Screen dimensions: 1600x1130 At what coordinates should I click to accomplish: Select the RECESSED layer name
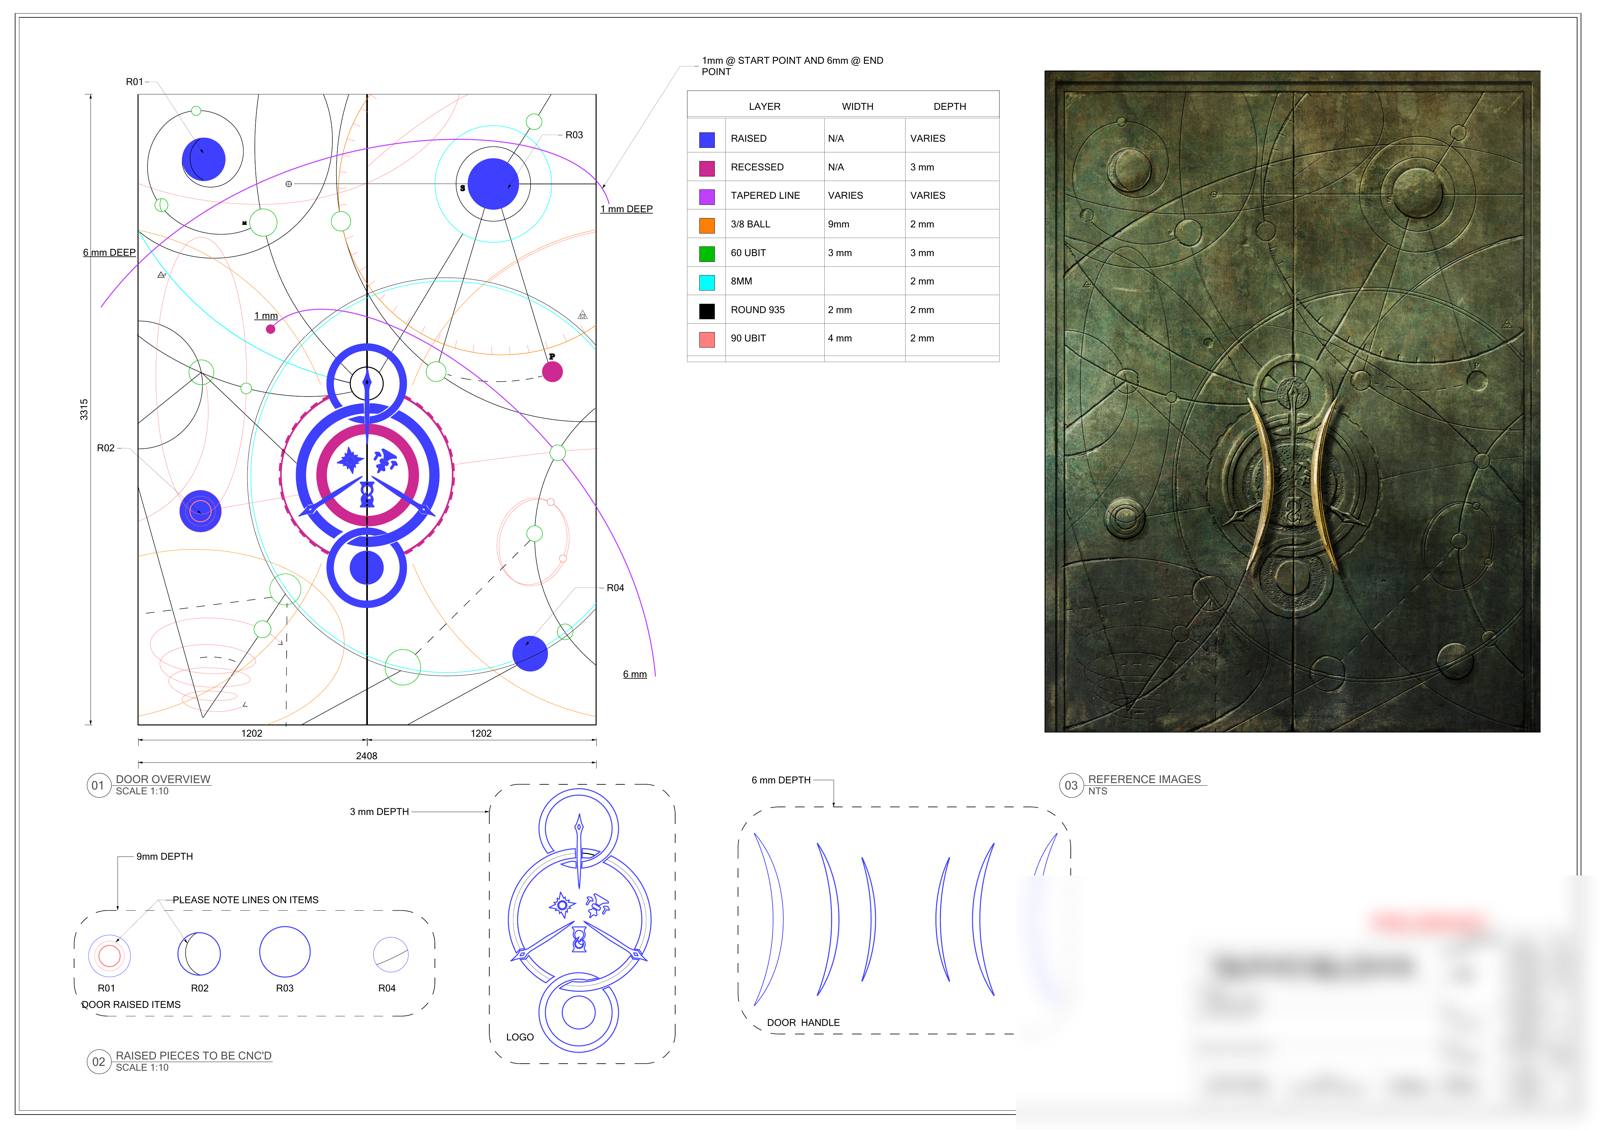point(757,167)
